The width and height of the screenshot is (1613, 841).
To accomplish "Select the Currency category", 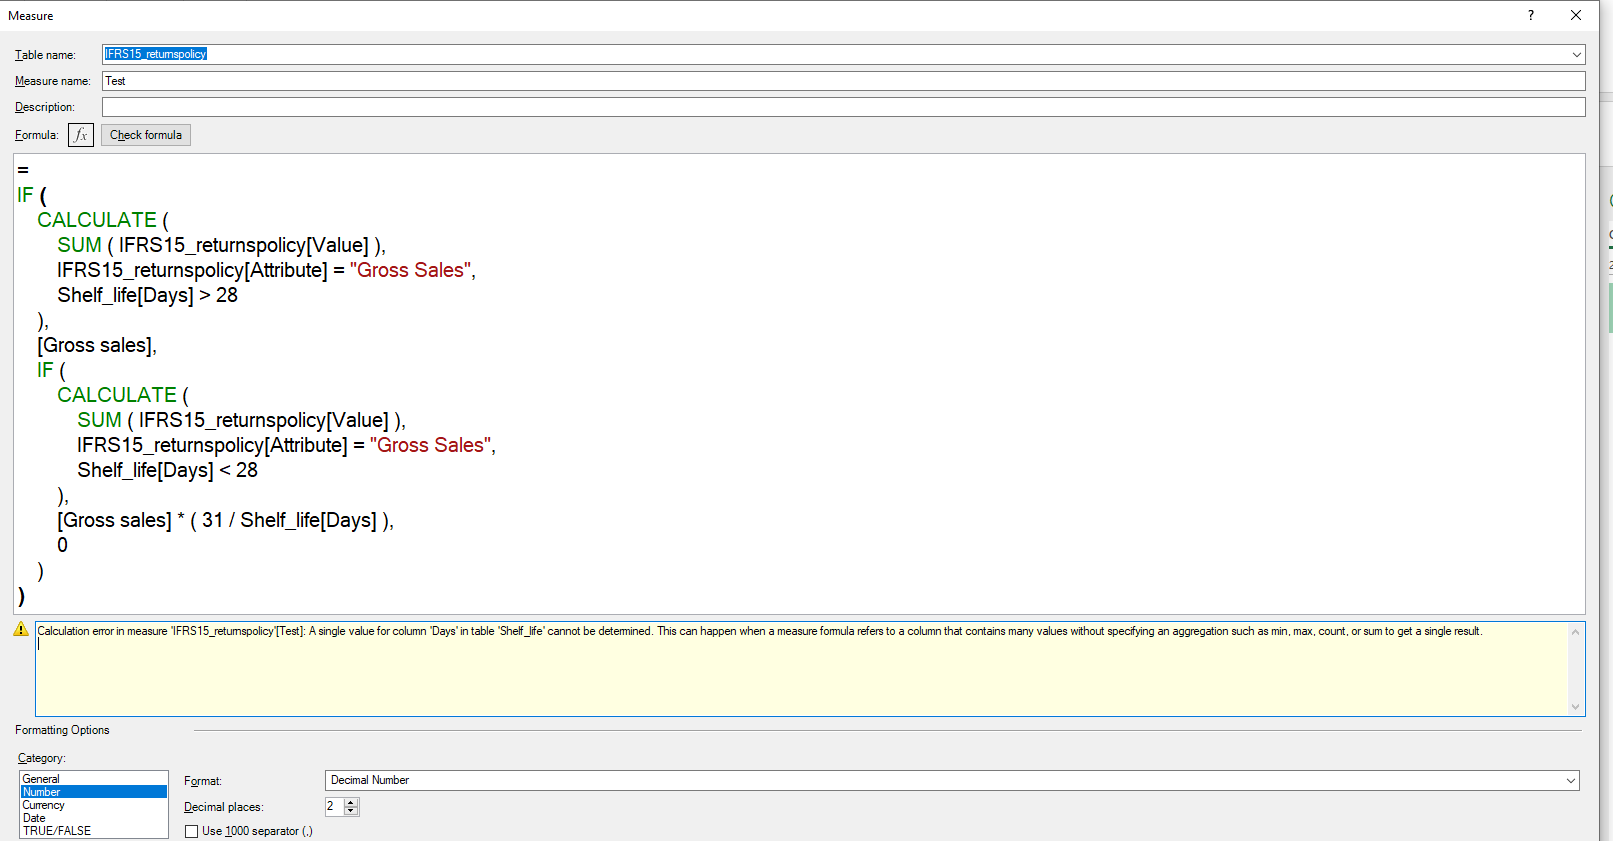I will (x=94, y=805).
